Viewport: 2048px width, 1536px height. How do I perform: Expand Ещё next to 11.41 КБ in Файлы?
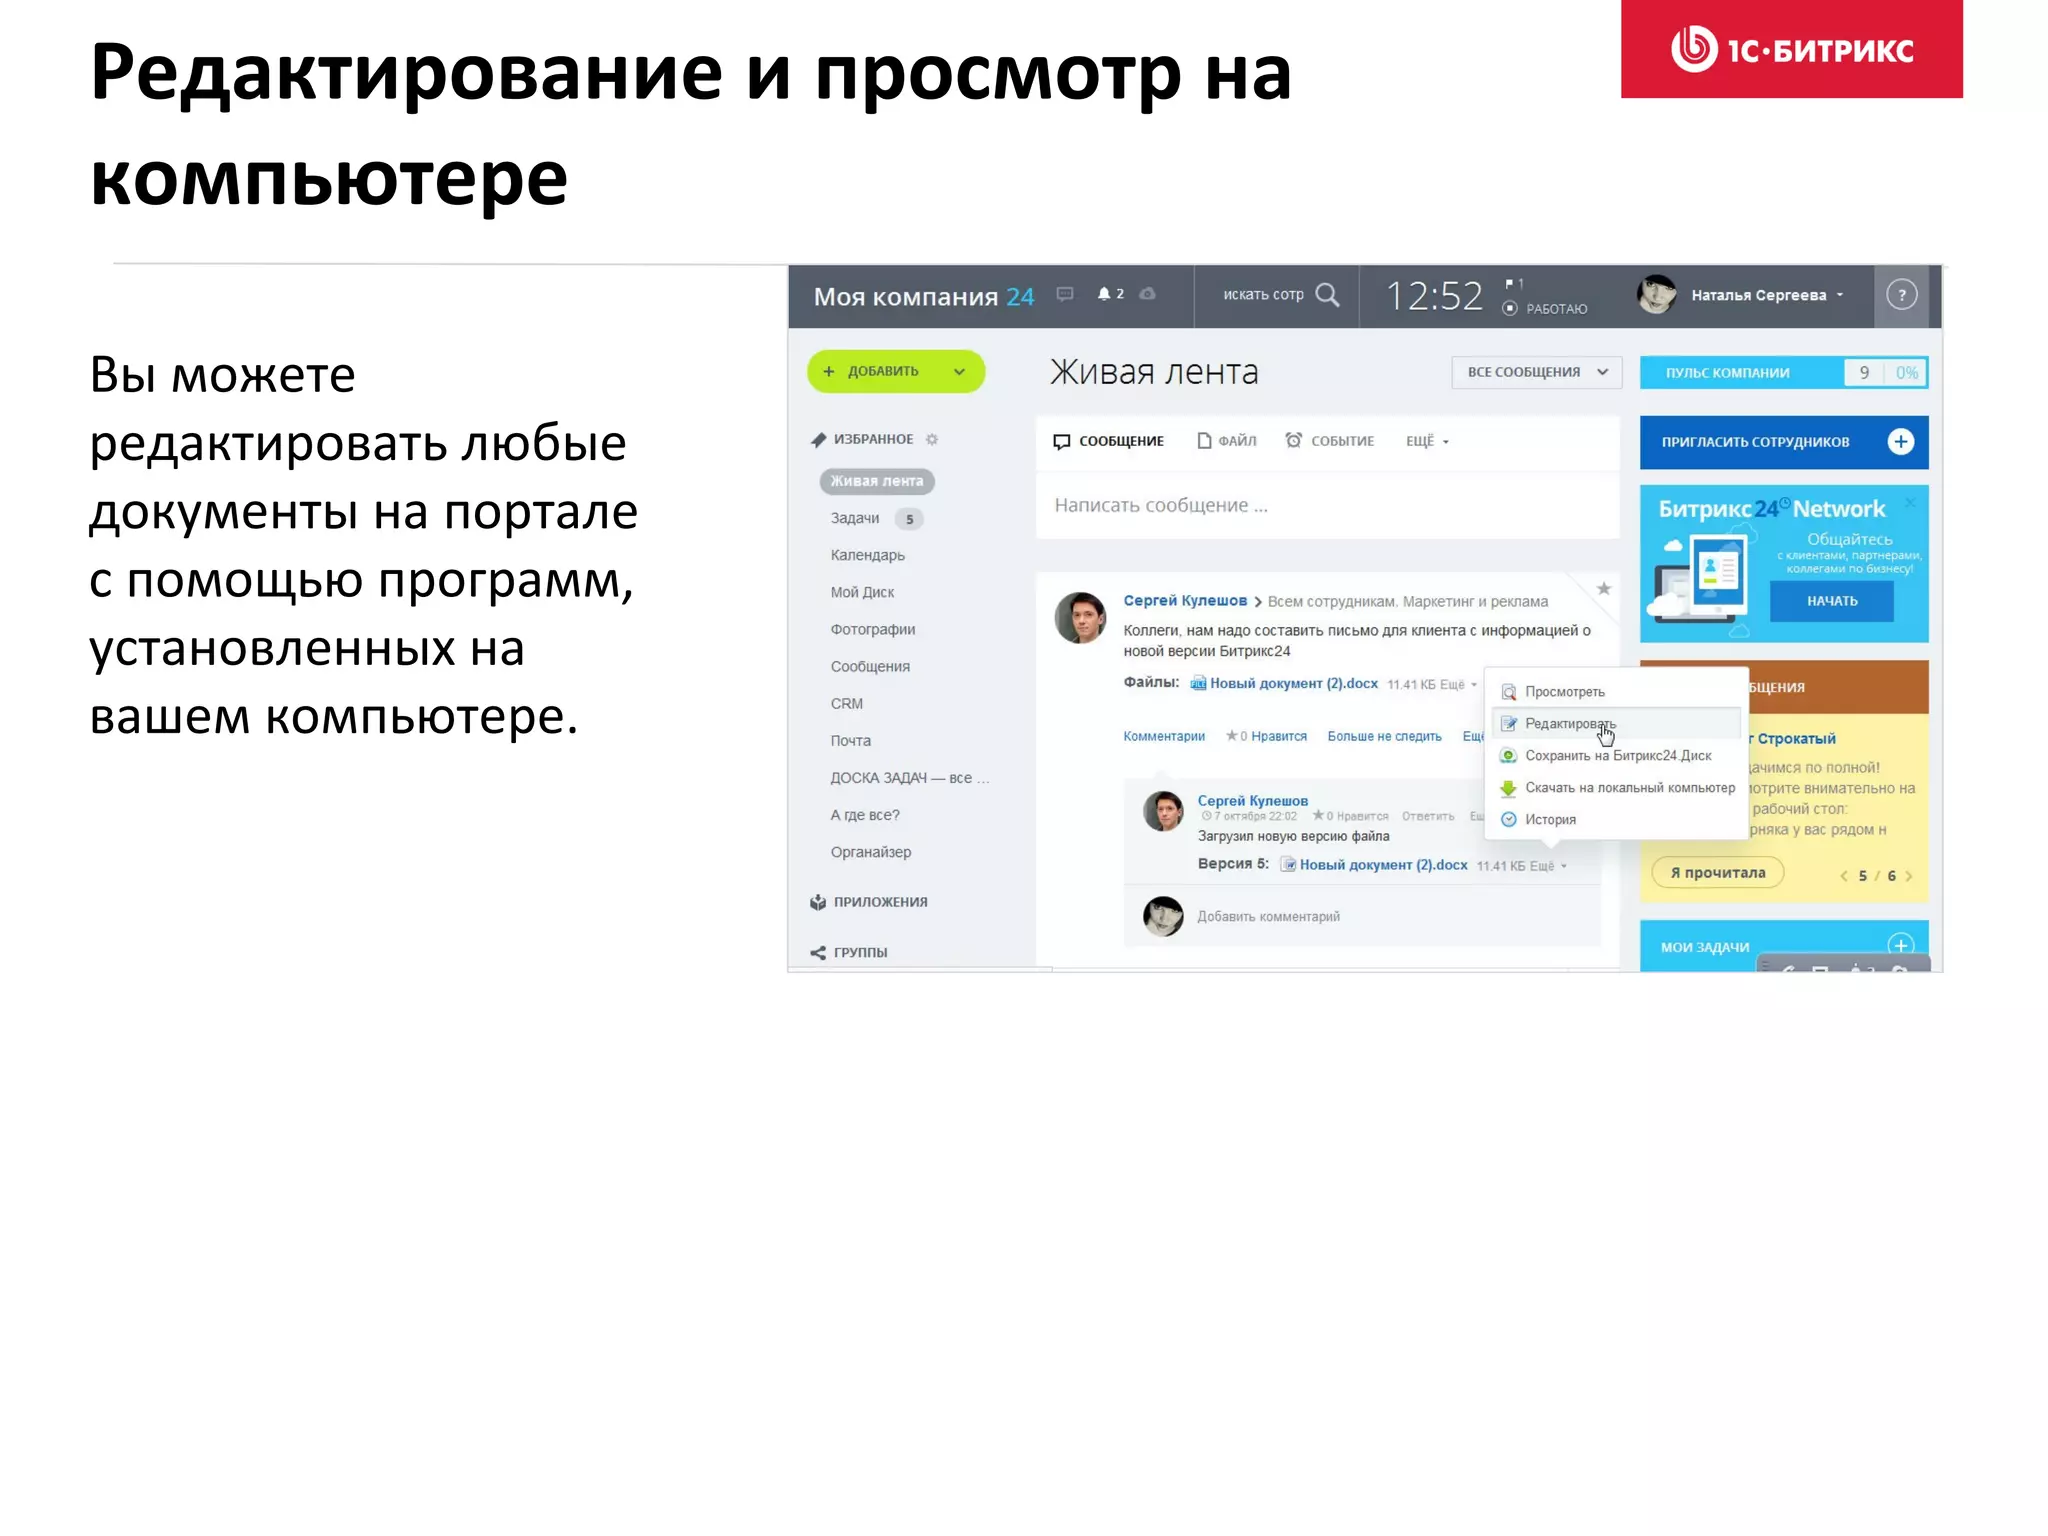(x=1458, y=685)
